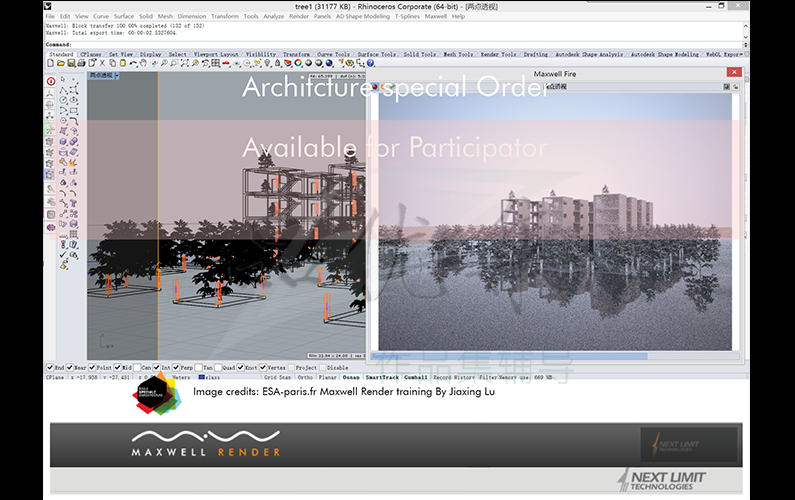Viewport: 795px width, 500px height.
Task: Click the color wheel icon
Action: (298, 63)
